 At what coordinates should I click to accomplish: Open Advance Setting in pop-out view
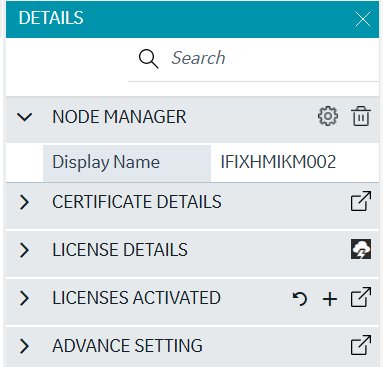[361, 345]
